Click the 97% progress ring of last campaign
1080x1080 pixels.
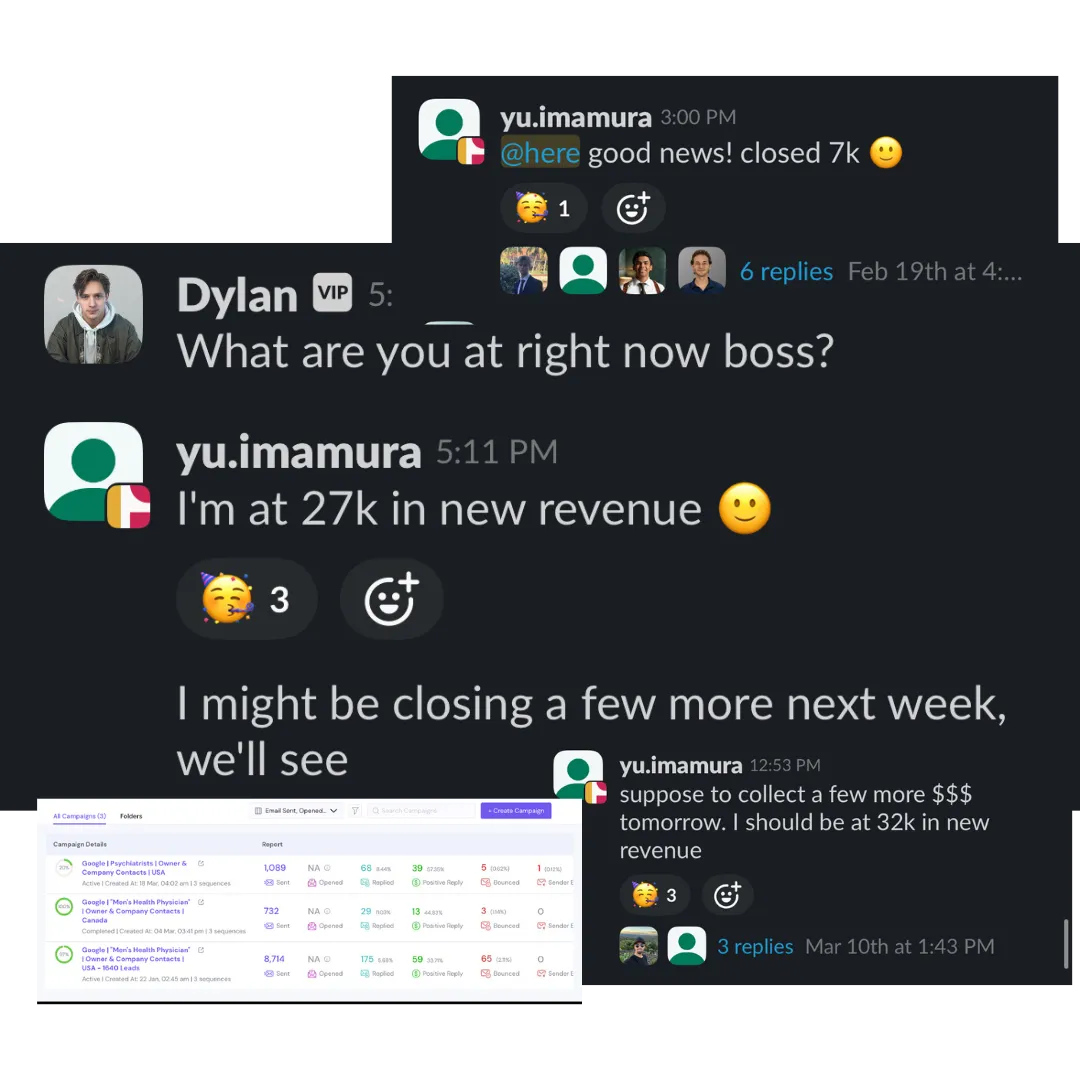tap(64, 955)
